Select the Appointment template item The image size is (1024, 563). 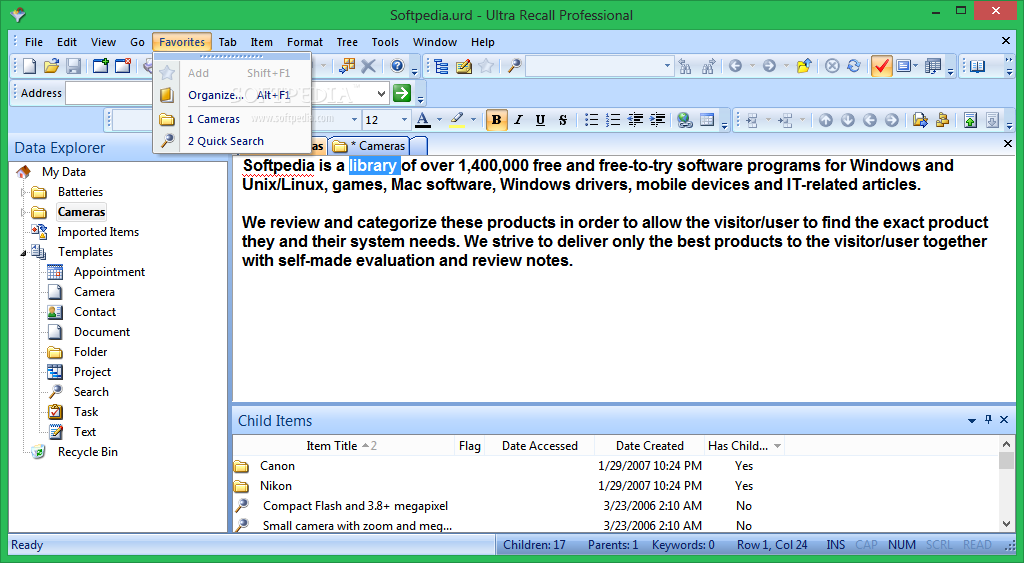click(109, 272)
